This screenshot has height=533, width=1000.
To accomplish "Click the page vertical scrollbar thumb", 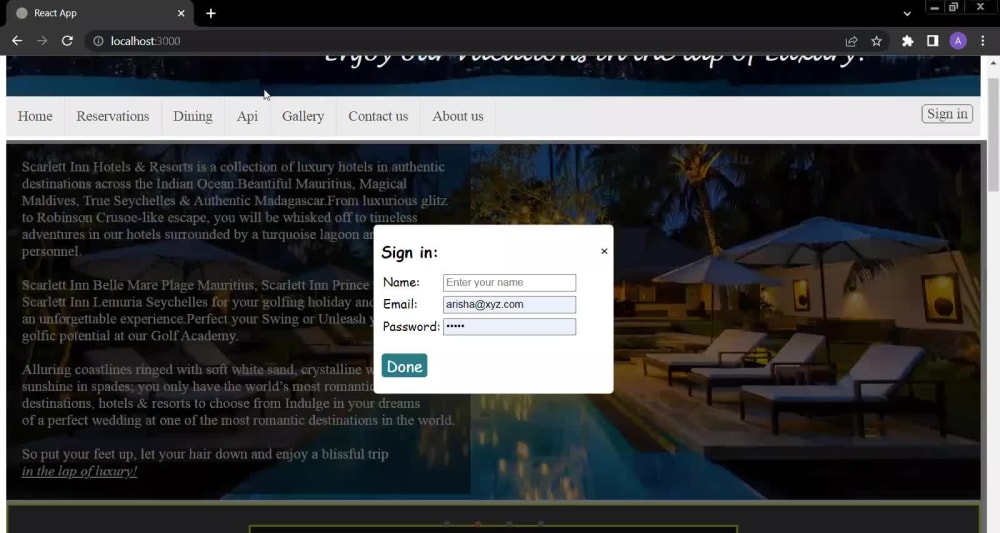I will coord(993,134).
